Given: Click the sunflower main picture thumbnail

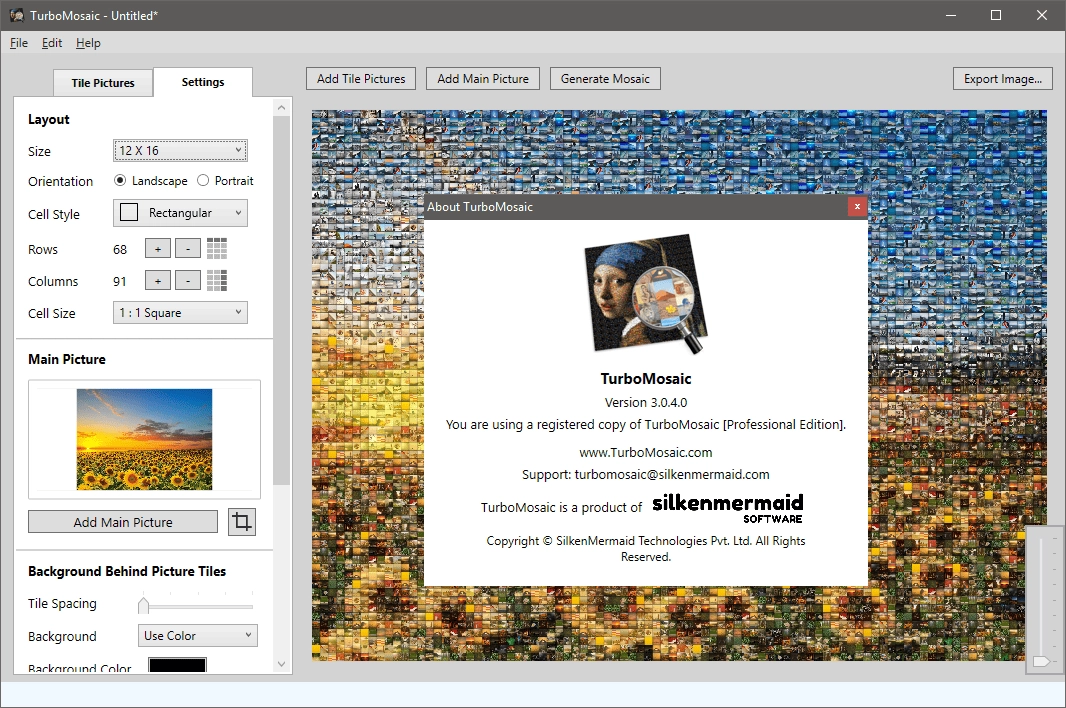Looking at the screenshot, I should click(144, 439).
